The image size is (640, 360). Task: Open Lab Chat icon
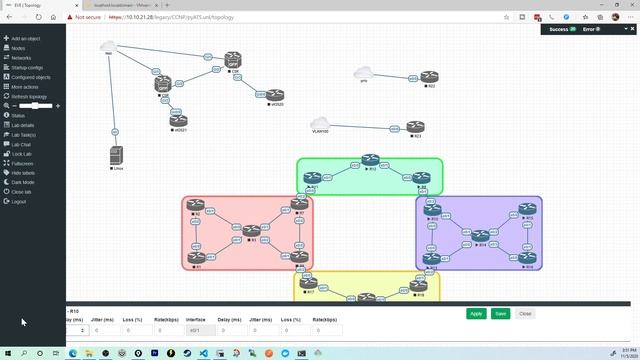(7, 144)
